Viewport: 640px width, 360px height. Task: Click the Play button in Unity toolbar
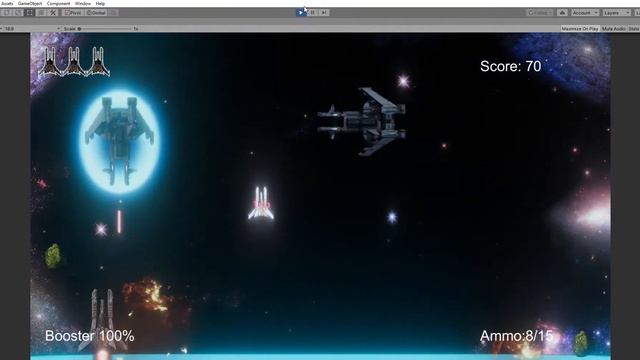click(x=301, y=13)
